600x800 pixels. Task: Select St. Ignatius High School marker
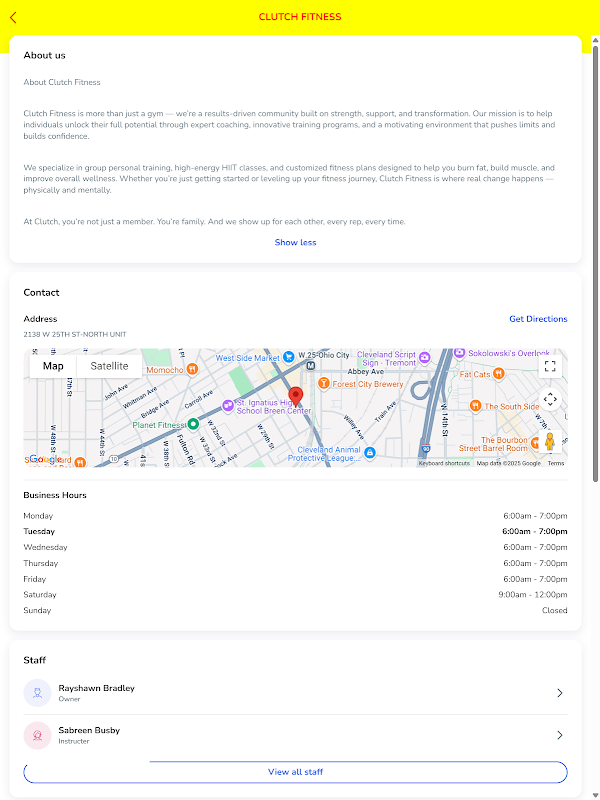click(x=228, y=406)
